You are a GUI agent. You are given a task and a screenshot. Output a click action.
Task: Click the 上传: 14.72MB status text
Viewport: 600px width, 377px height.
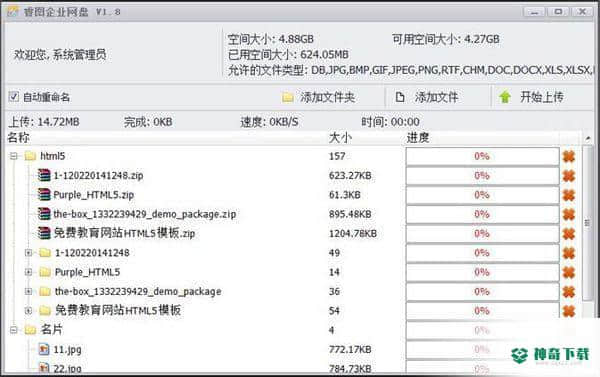(x=44, y=122)
